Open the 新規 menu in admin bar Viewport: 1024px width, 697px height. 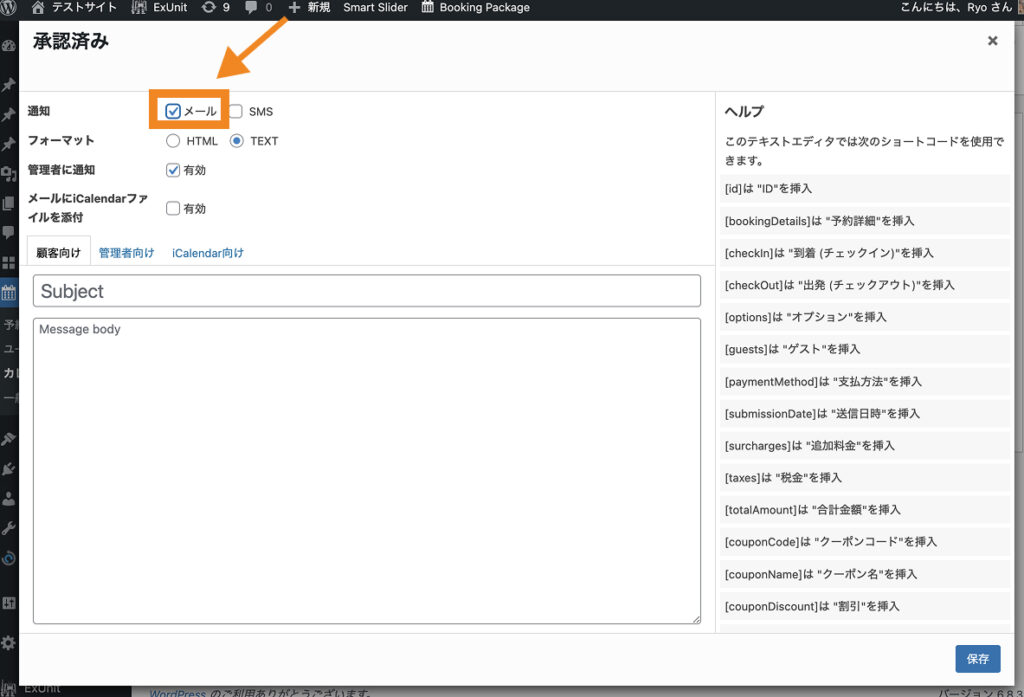(309, 8)
